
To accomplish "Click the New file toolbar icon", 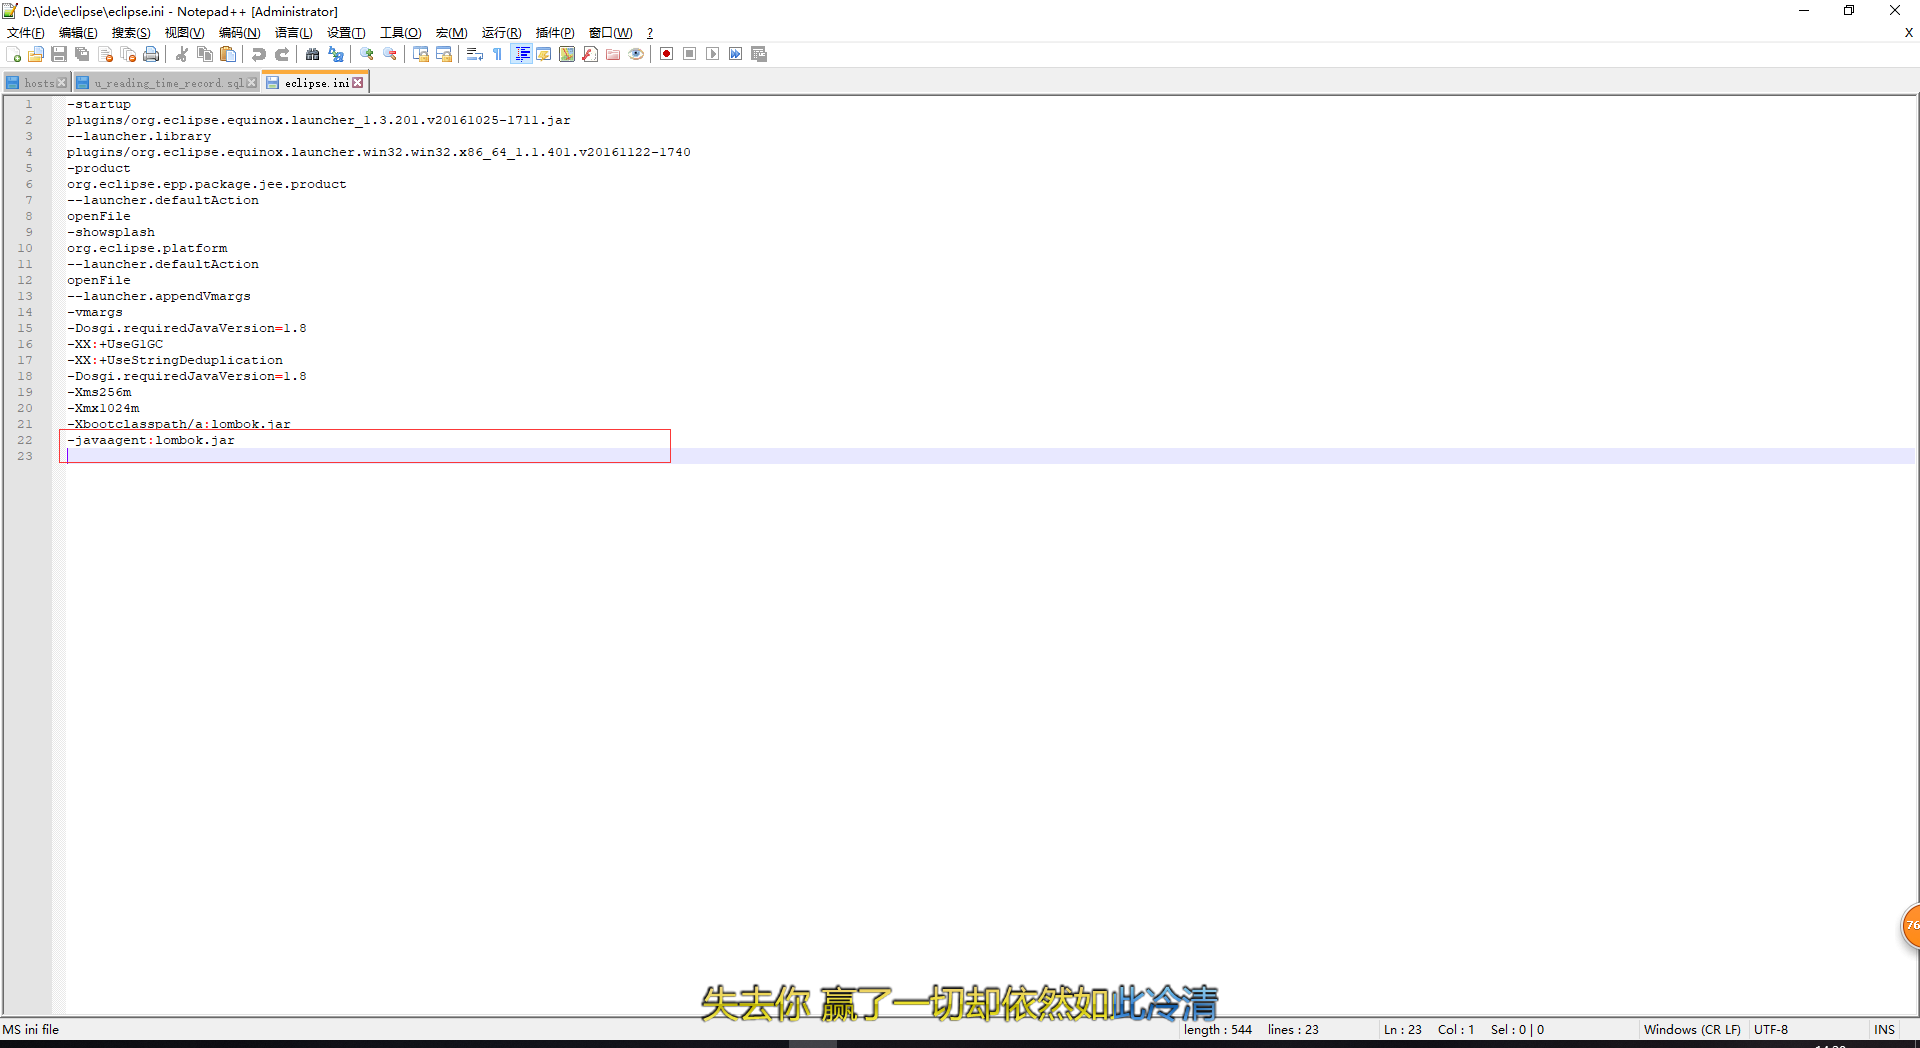I will (14, 54).
